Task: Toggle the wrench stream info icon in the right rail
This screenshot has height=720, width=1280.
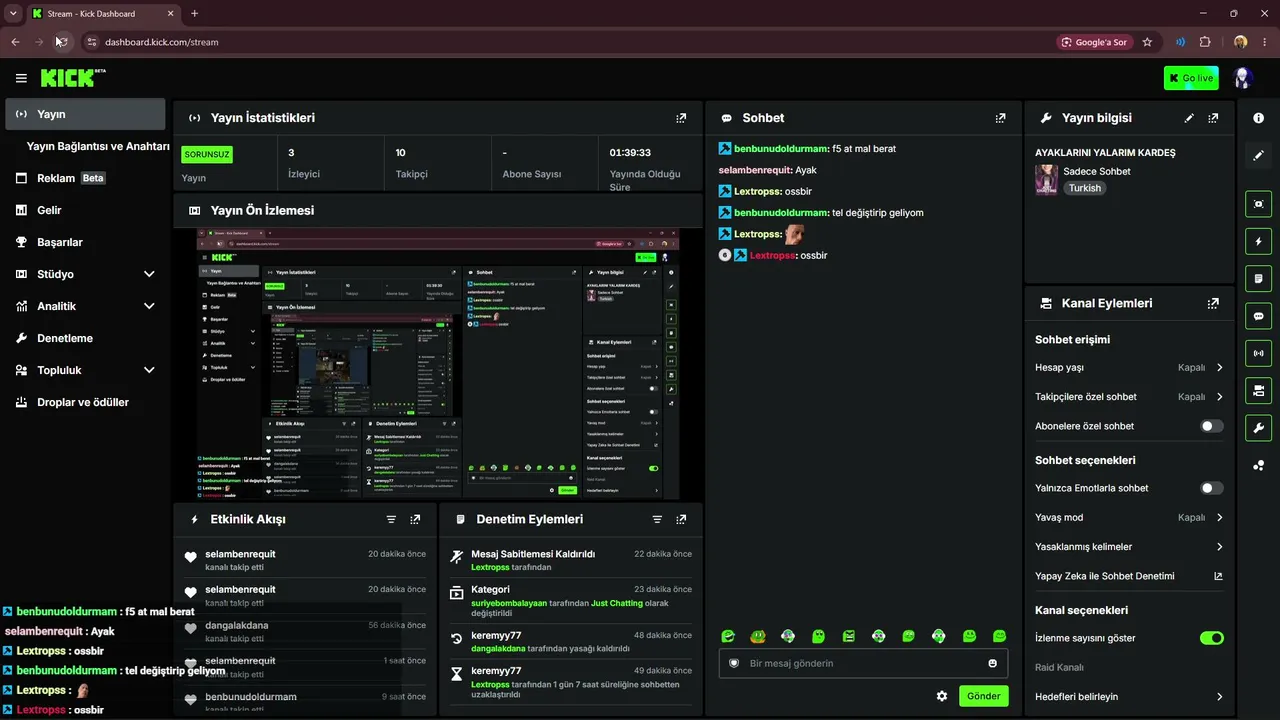Action: [1258, 428]
